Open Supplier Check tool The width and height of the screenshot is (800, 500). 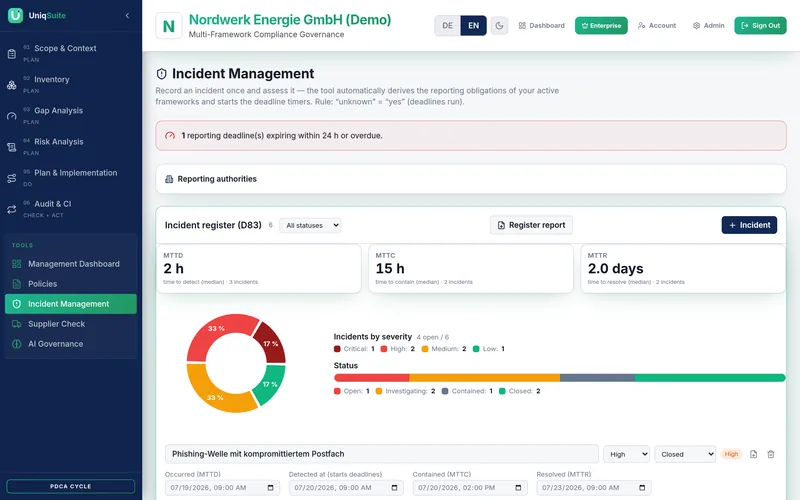[71, 324]
